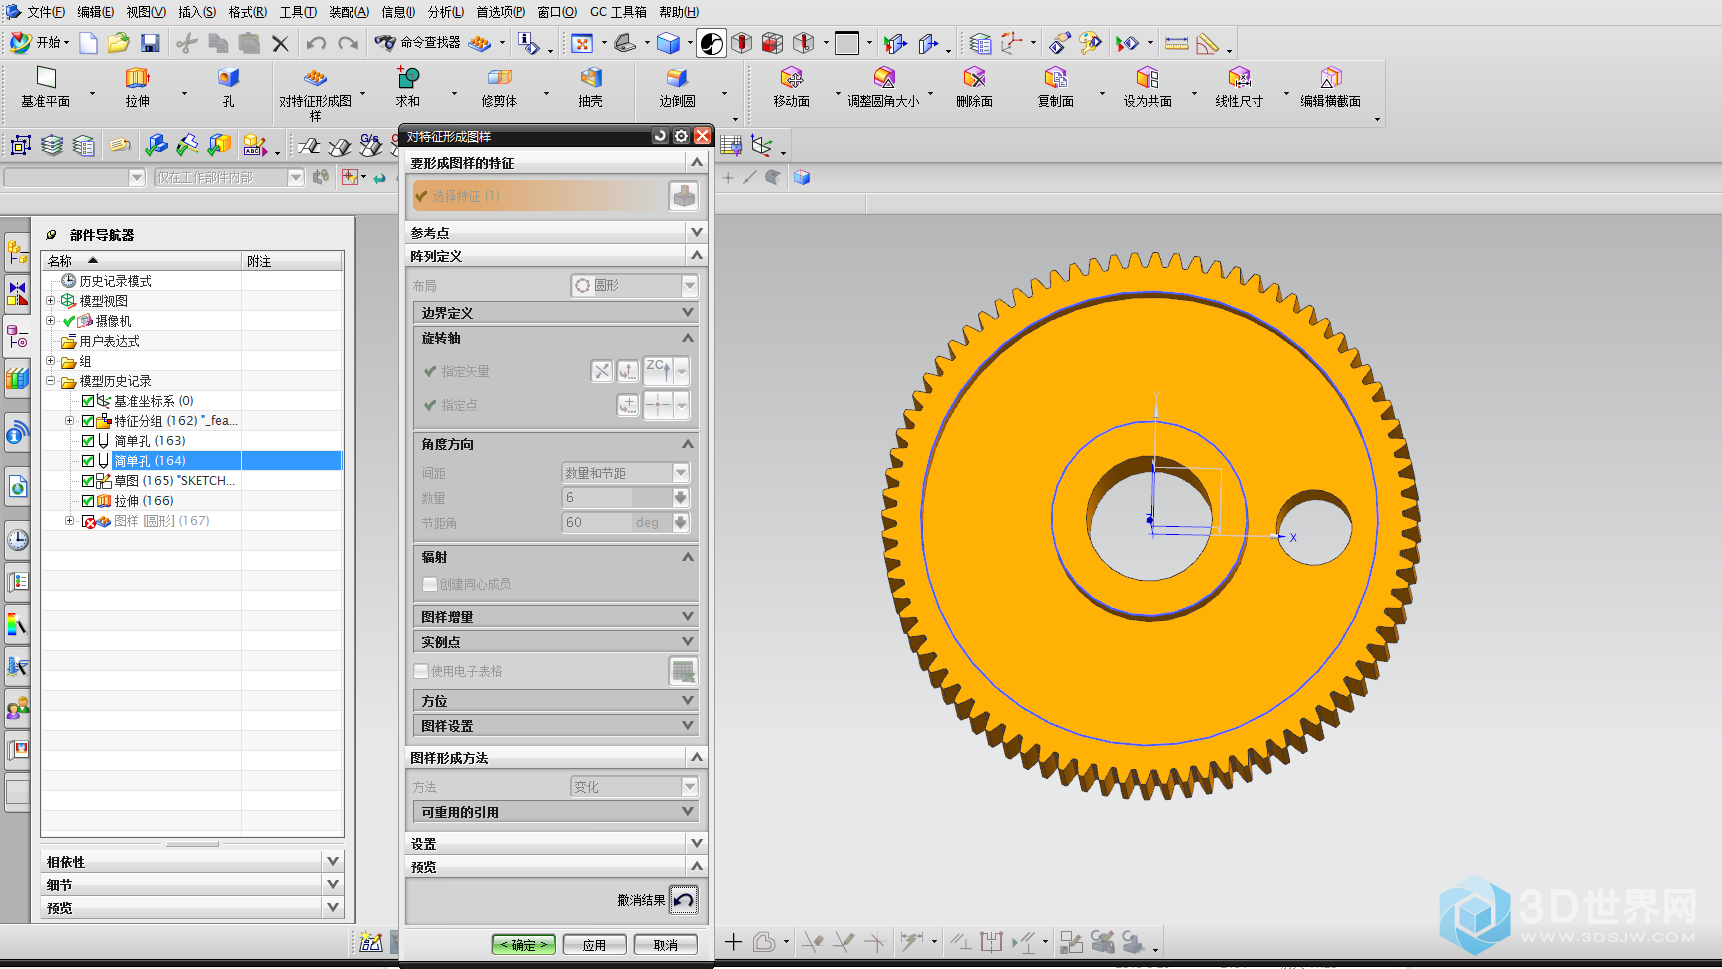This screenshot has height=969, width=1722.
Task: Click the reverse vector direction icon
Action: point(601,371)
